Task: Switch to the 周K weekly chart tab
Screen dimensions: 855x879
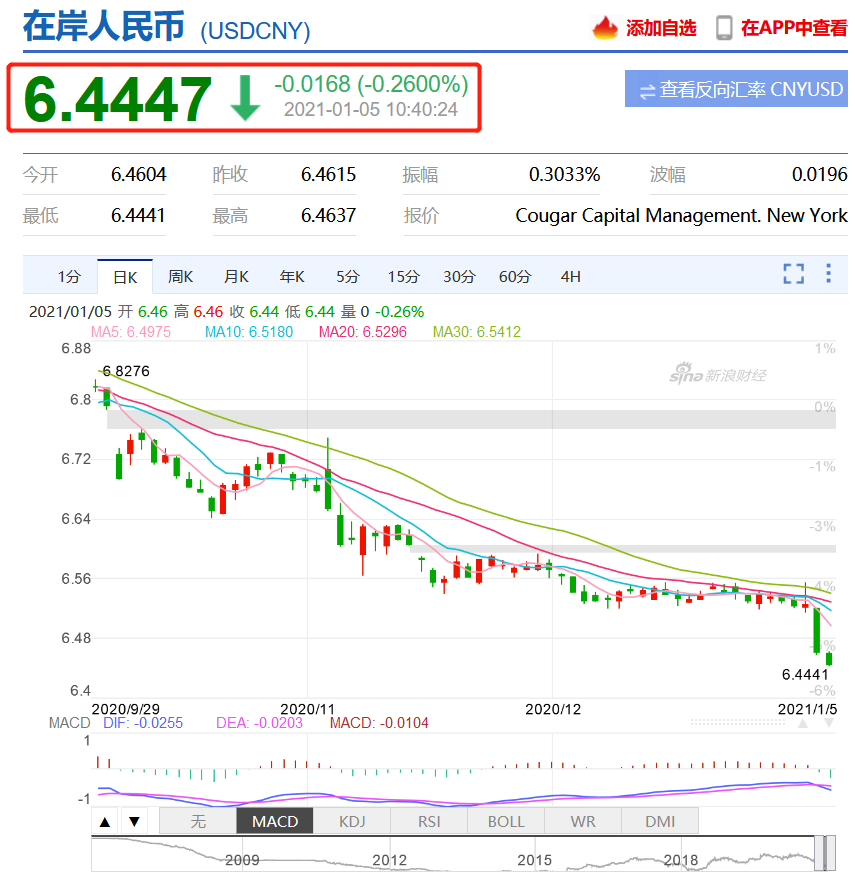Action: [x=180, y=276]
